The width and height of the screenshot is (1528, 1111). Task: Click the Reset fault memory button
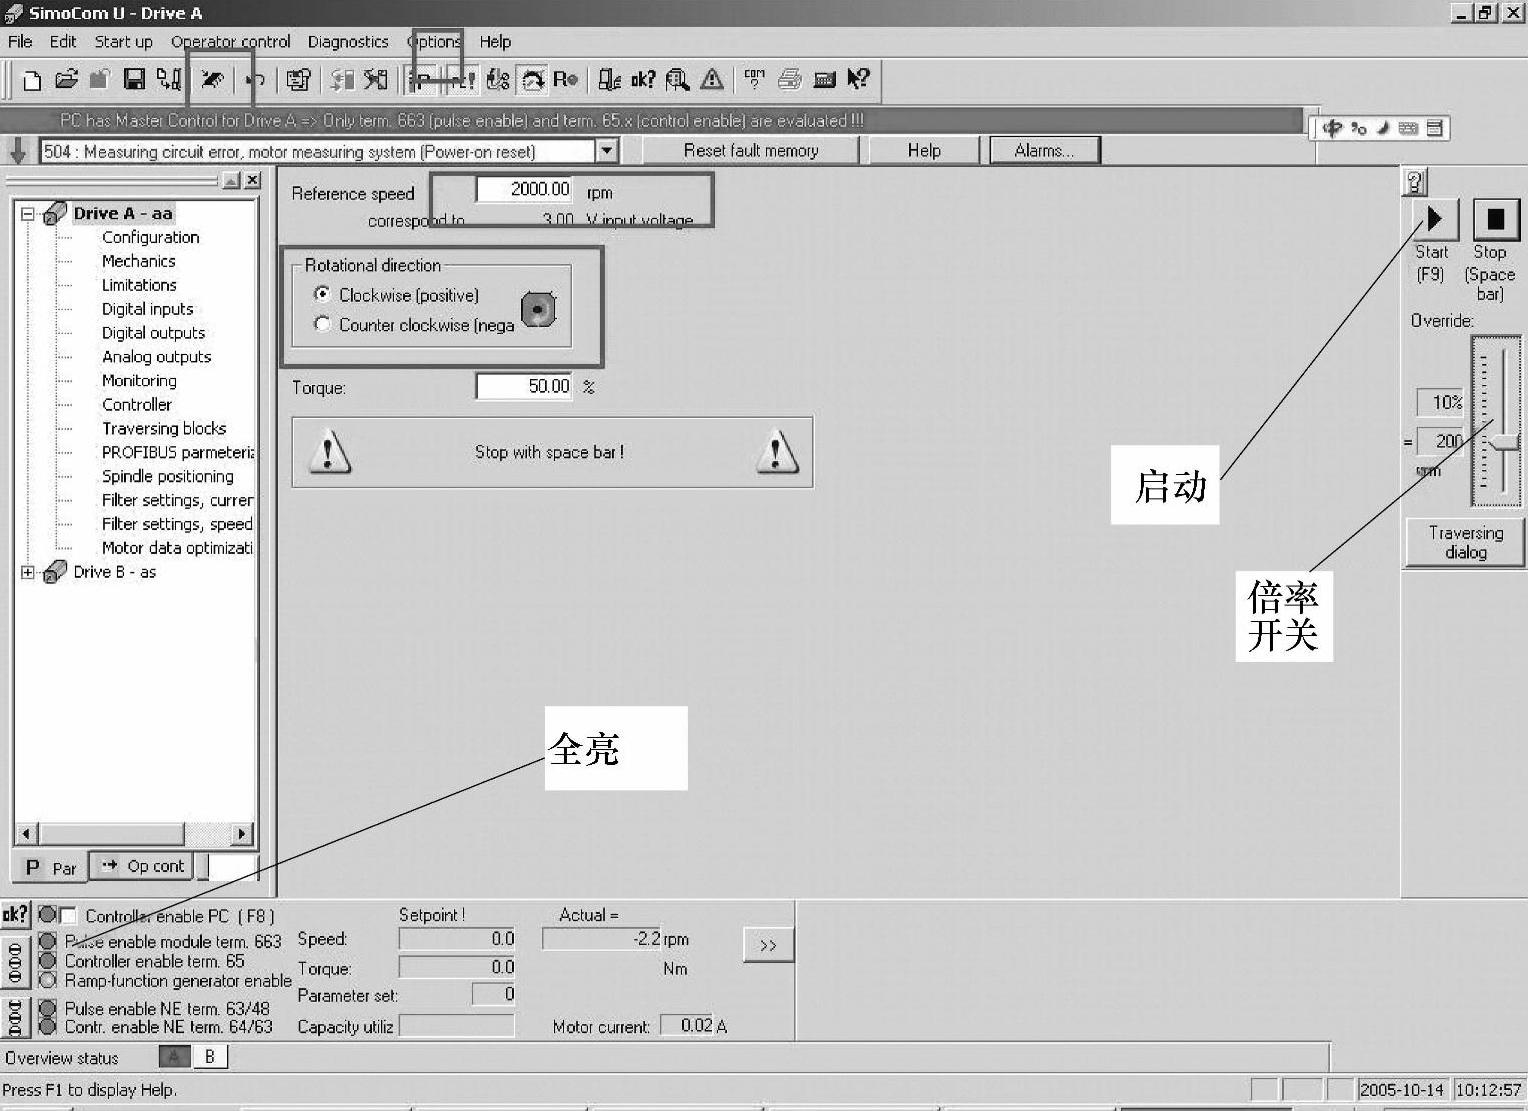(x=751, y=151)
